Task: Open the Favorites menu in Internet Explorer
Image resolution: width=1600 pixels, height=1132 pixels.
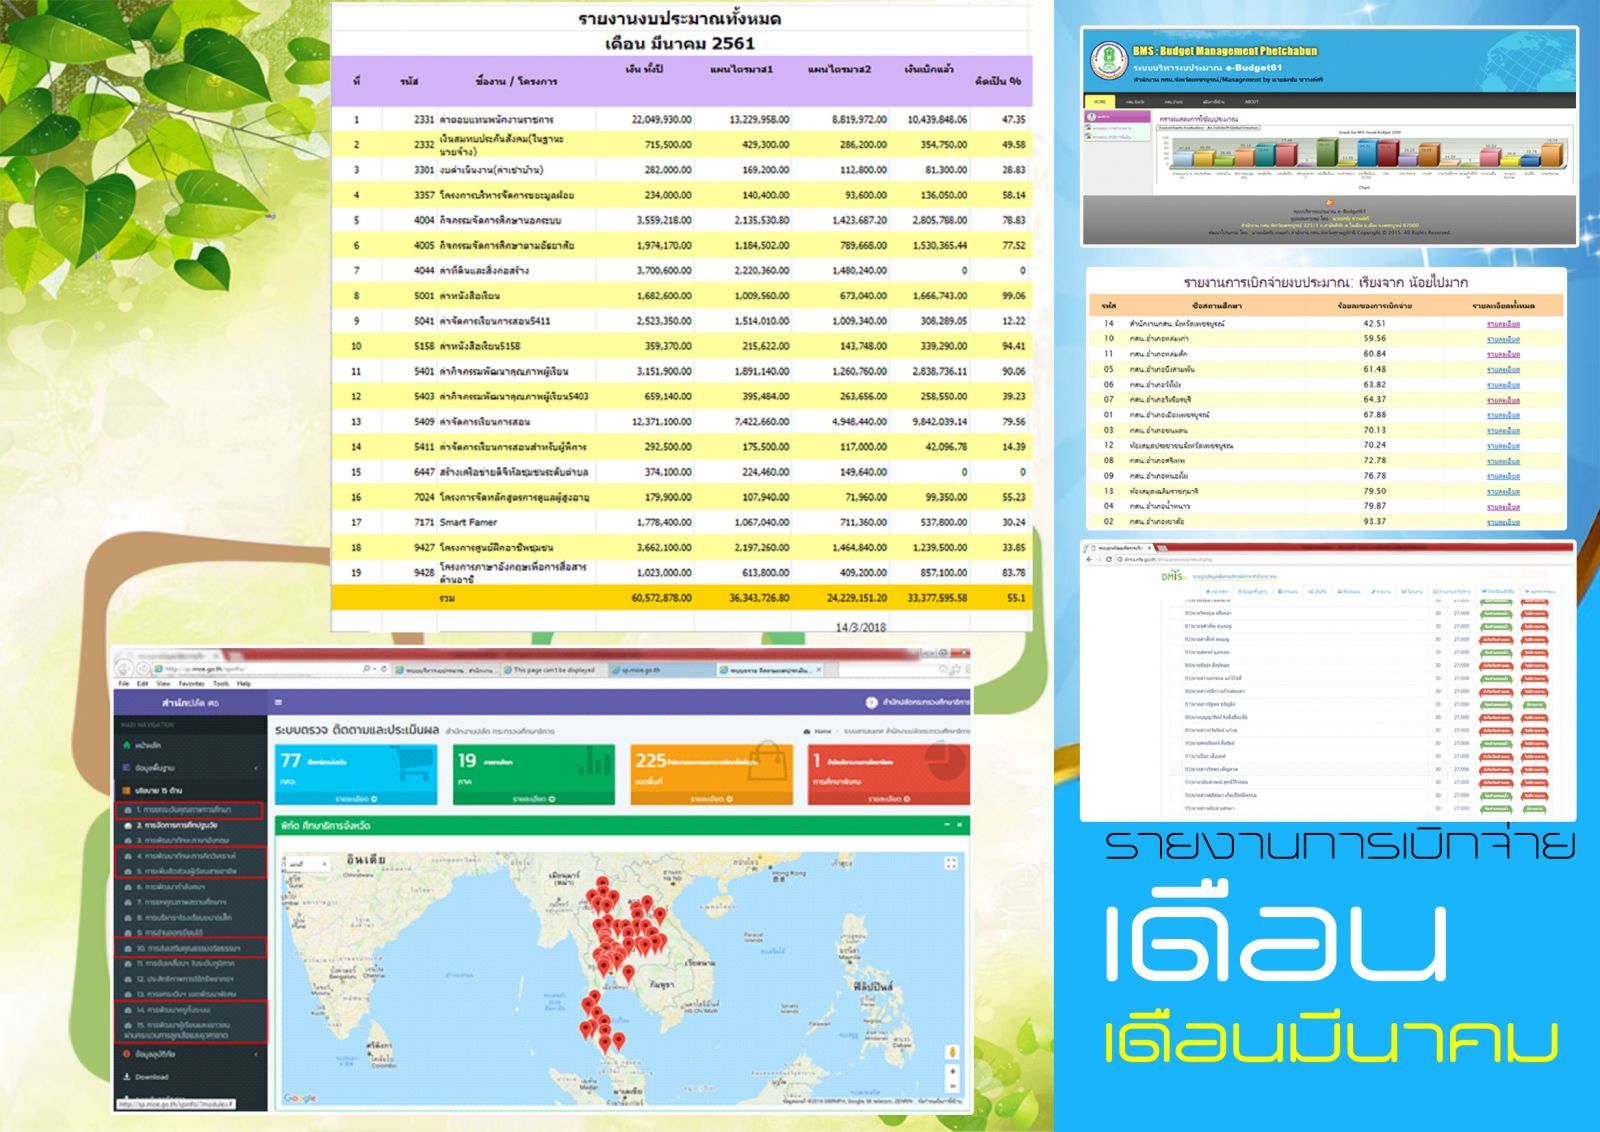Action: [x=191, y=684]
